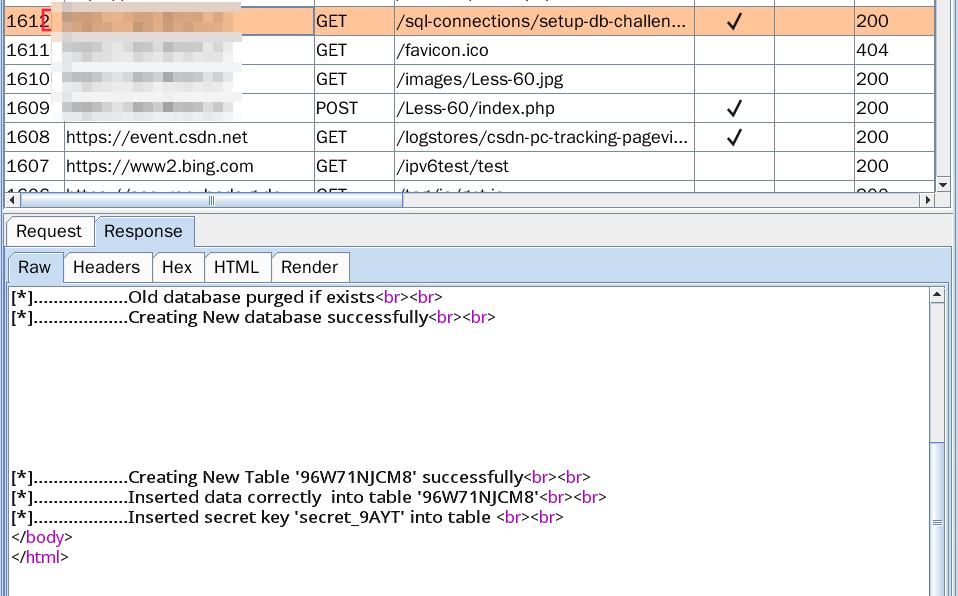Click the checkmark in row 1608
The image size is (958, 596).
[x=734, y=137]
